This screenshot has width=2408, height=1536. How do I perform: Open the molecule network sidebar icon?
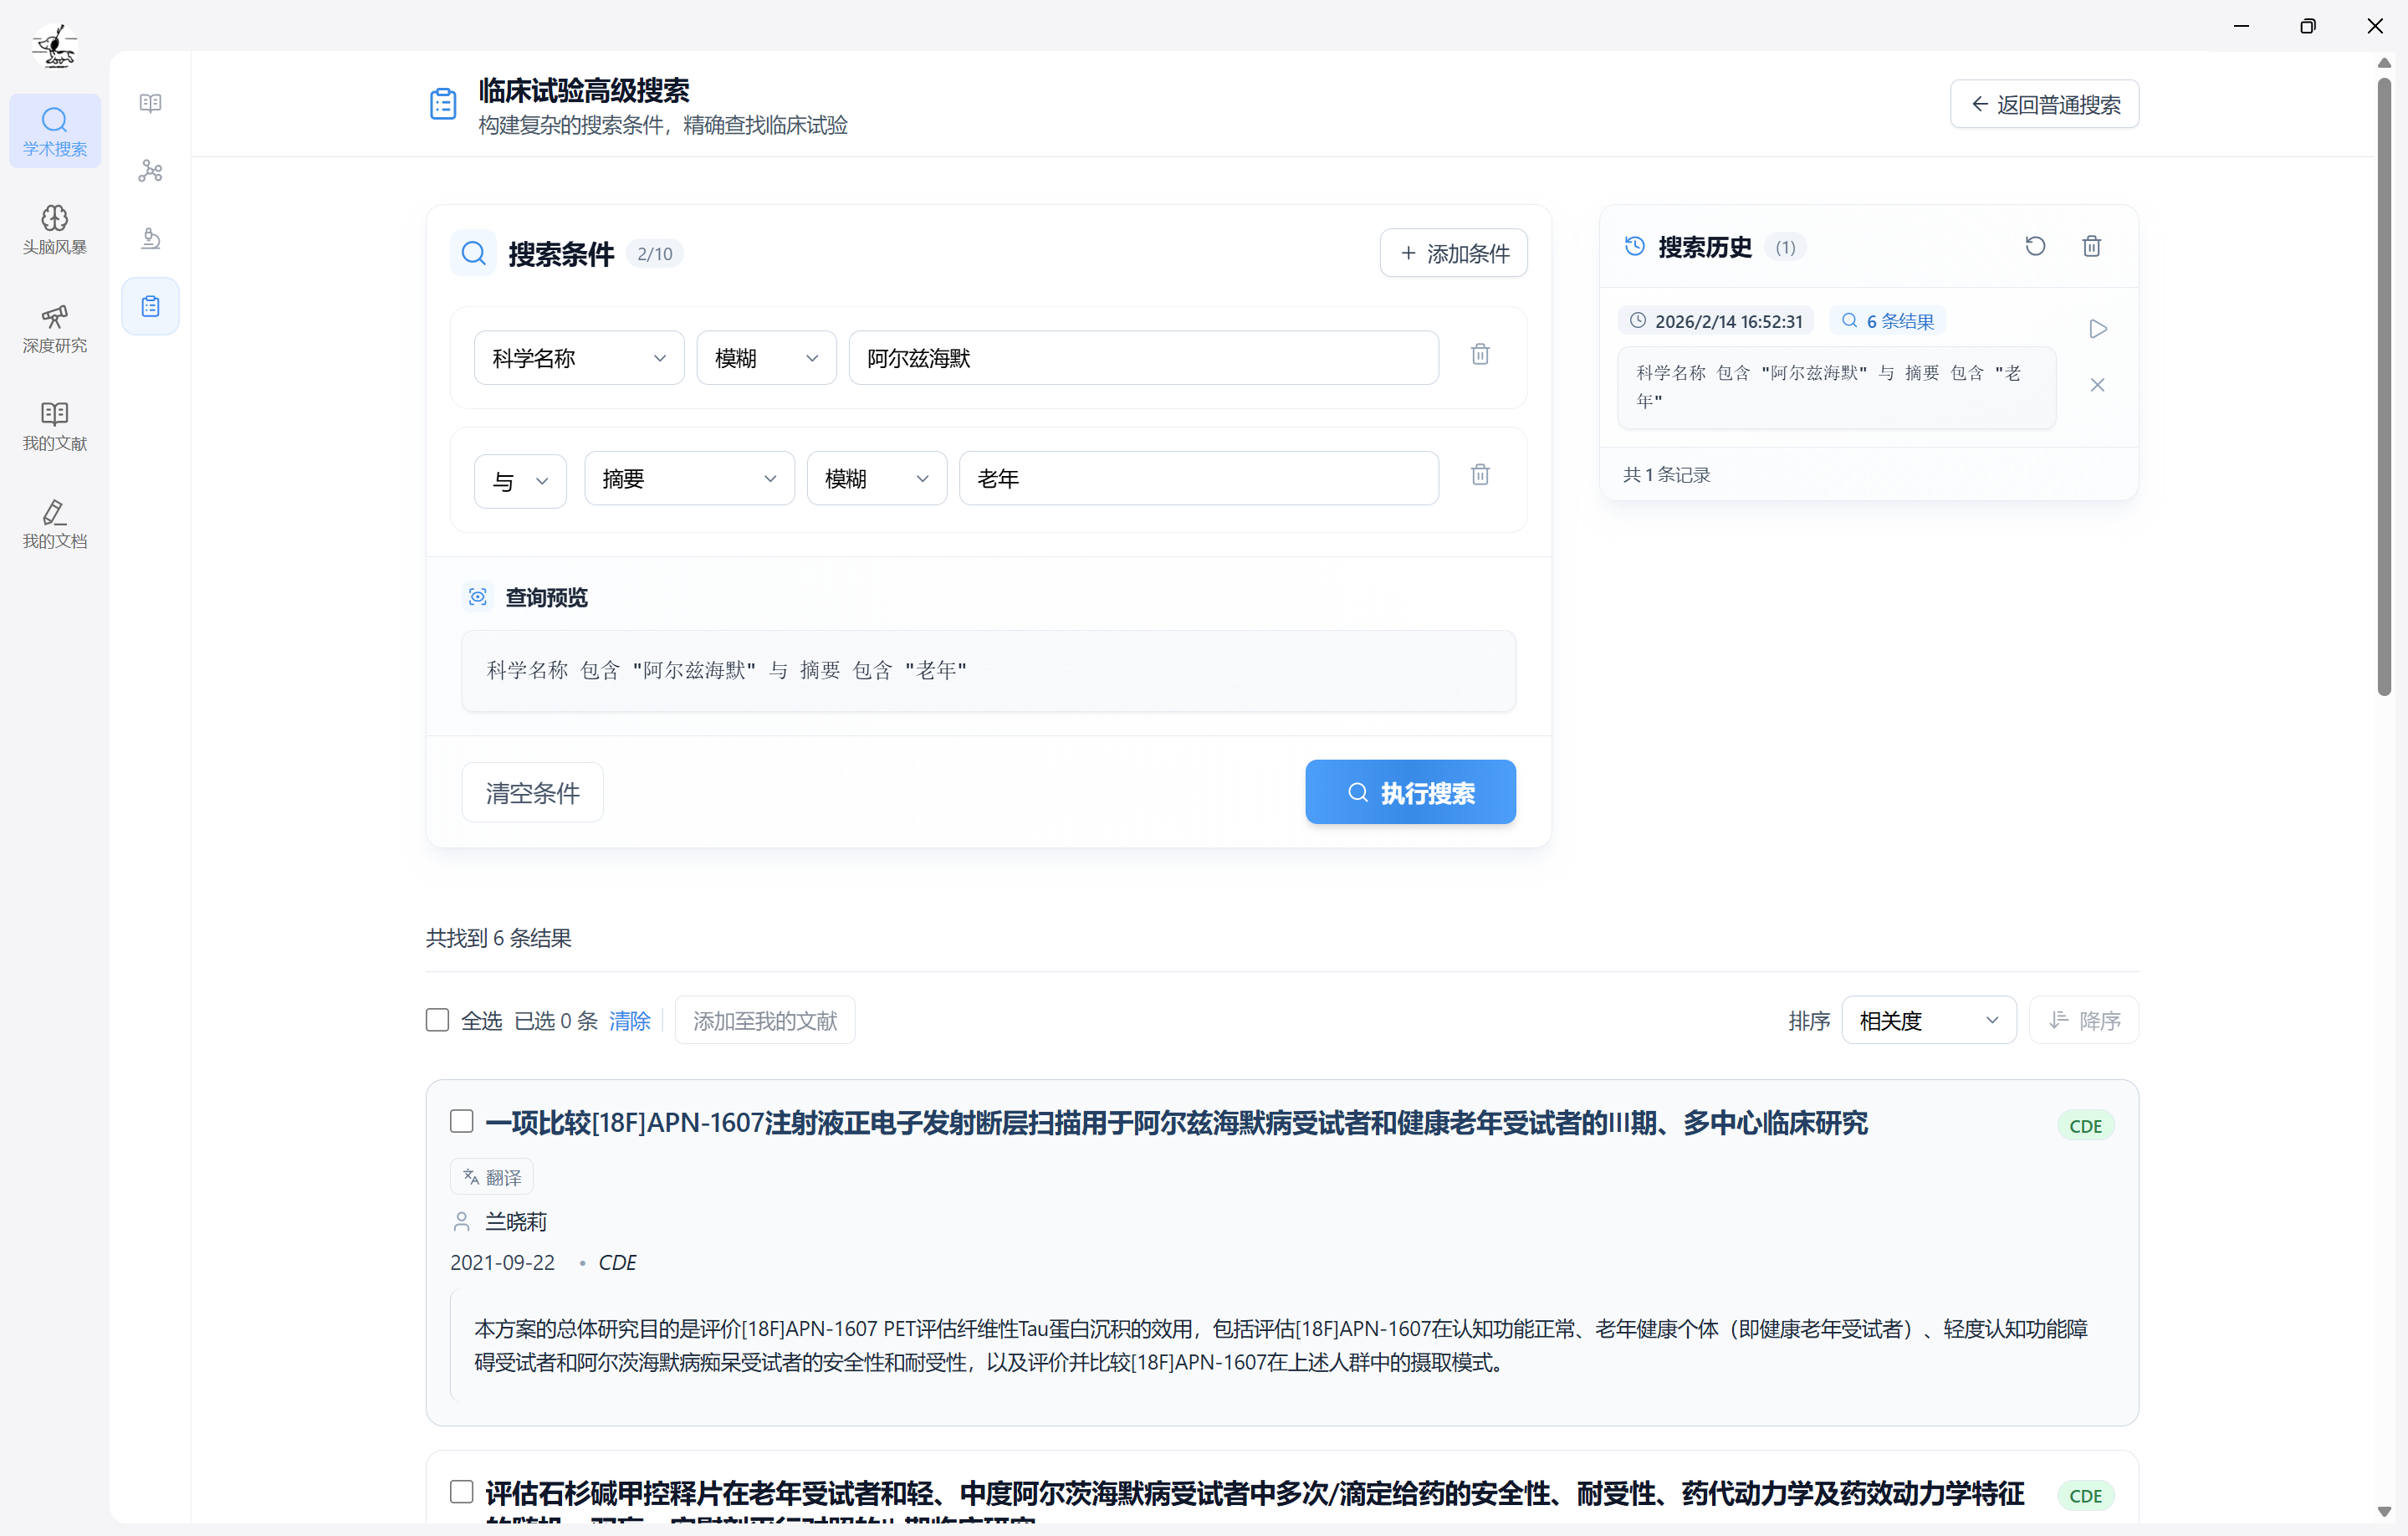[x=150, y=171]
